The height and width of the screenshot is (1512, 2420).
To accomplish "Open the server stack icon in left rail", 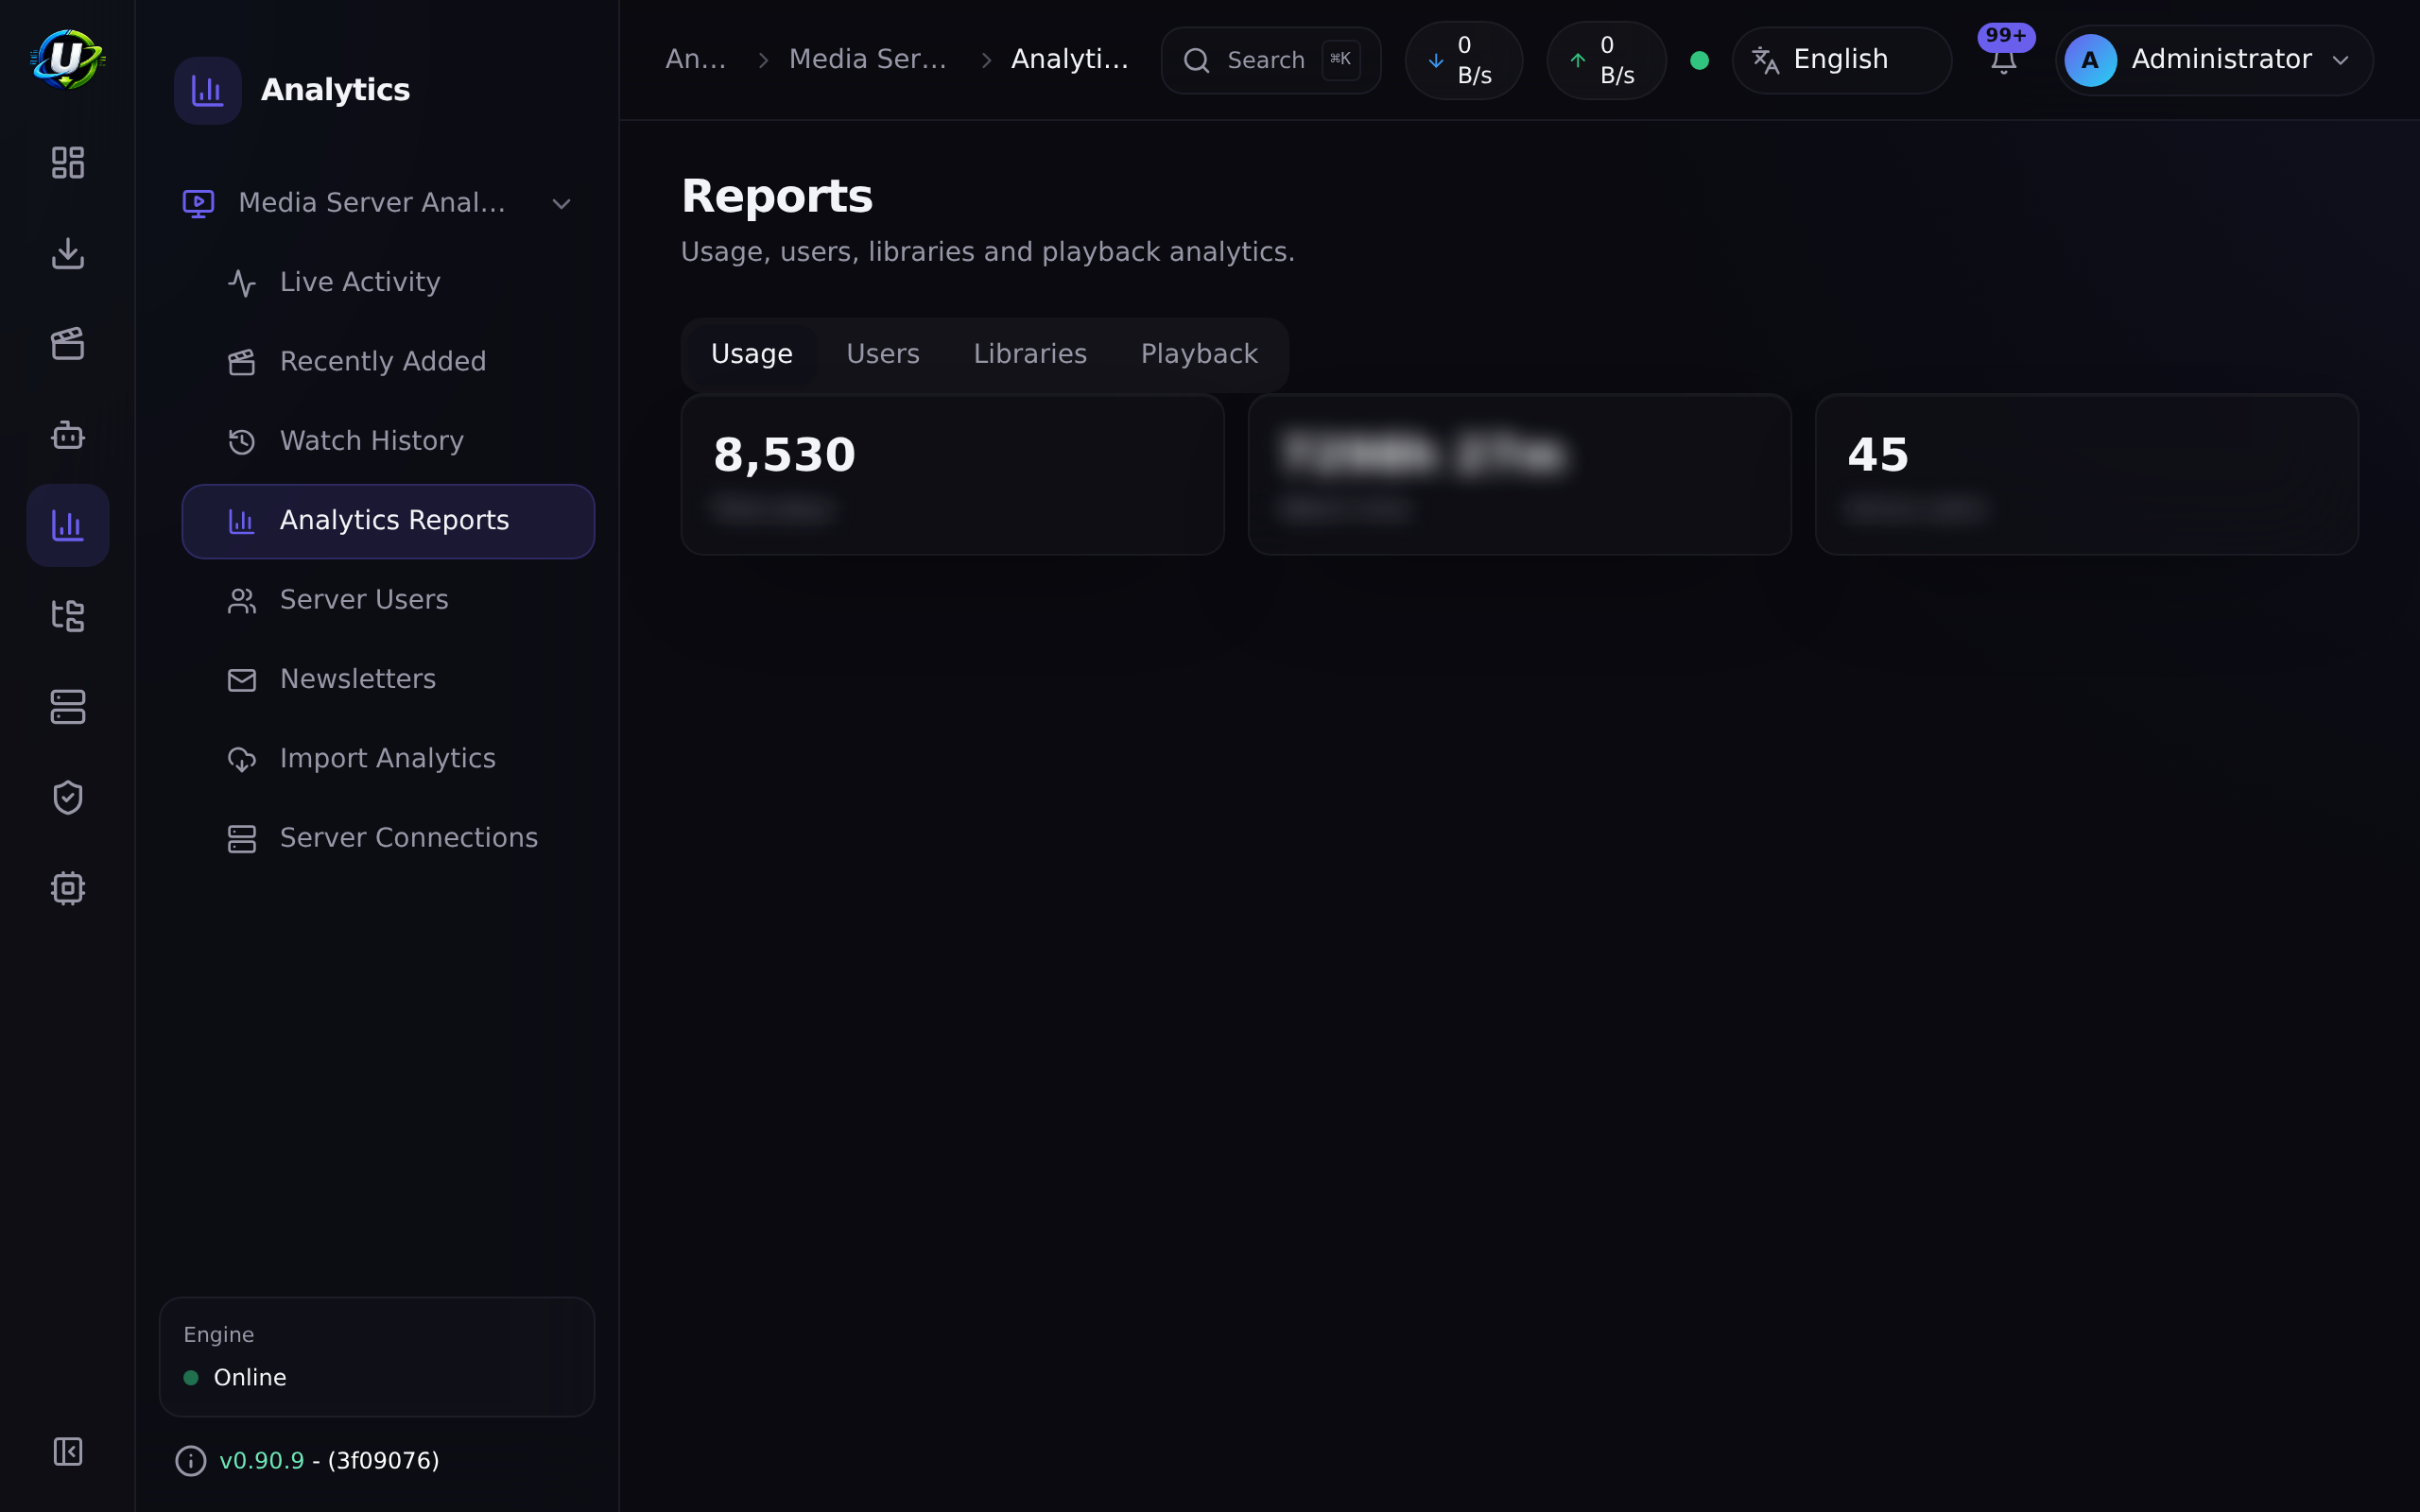I will pyautogui.click(x=68, y=707).
